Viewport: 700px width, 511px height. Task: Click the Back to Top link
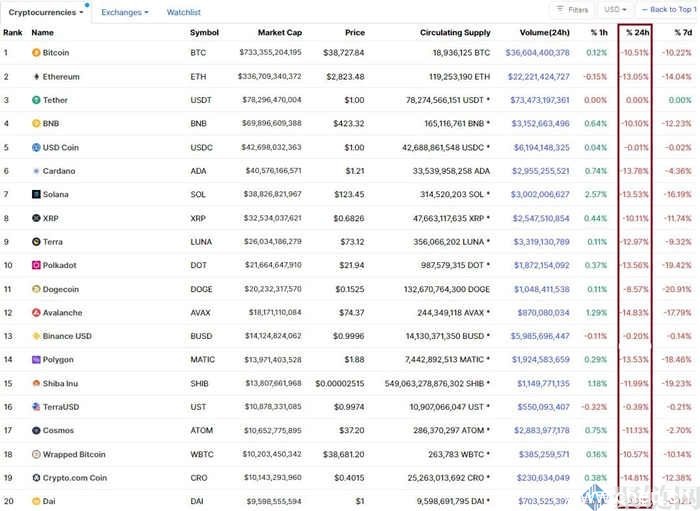[x=670, y=10]
